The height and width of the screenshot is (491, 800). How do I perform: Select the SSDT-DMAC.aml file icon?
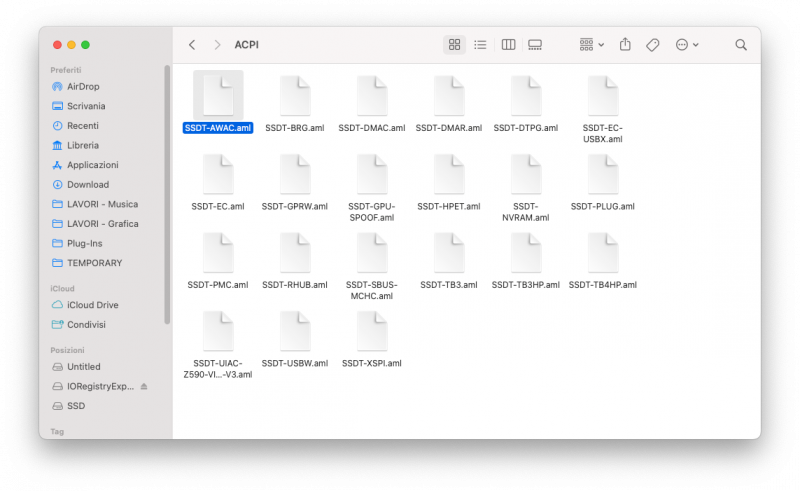click(372, 95)
